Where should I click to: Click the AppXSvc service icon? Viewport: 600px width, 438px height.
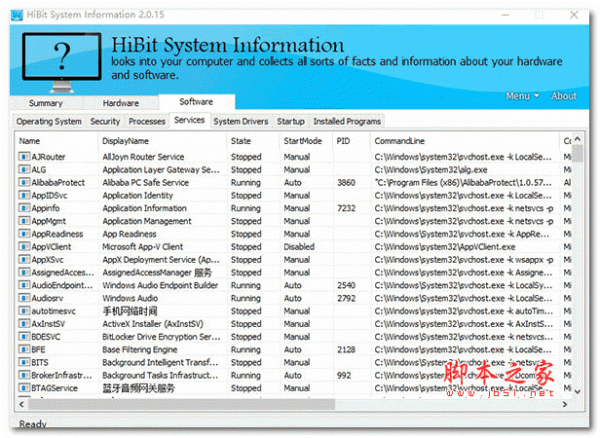pos(24,259)
